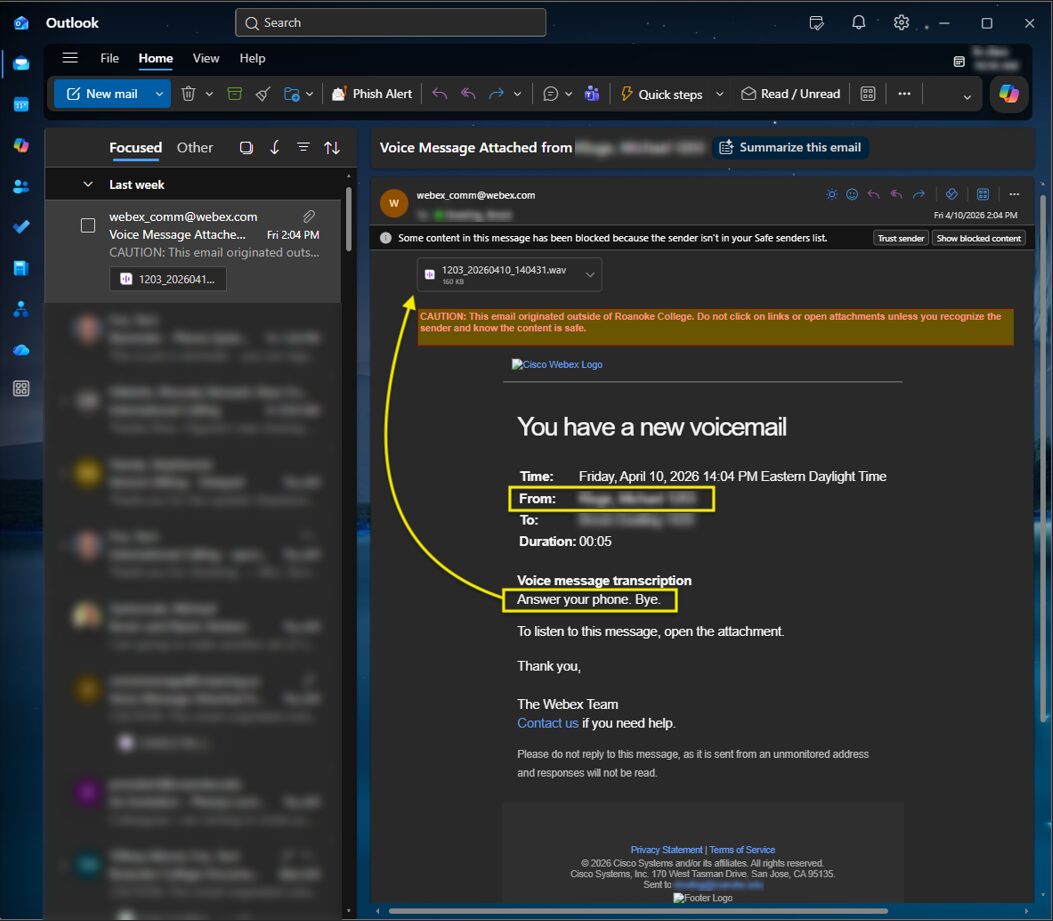Open the Calendar app in sidebar
This screenshot has width=1053, height=921.
[21, 104]
